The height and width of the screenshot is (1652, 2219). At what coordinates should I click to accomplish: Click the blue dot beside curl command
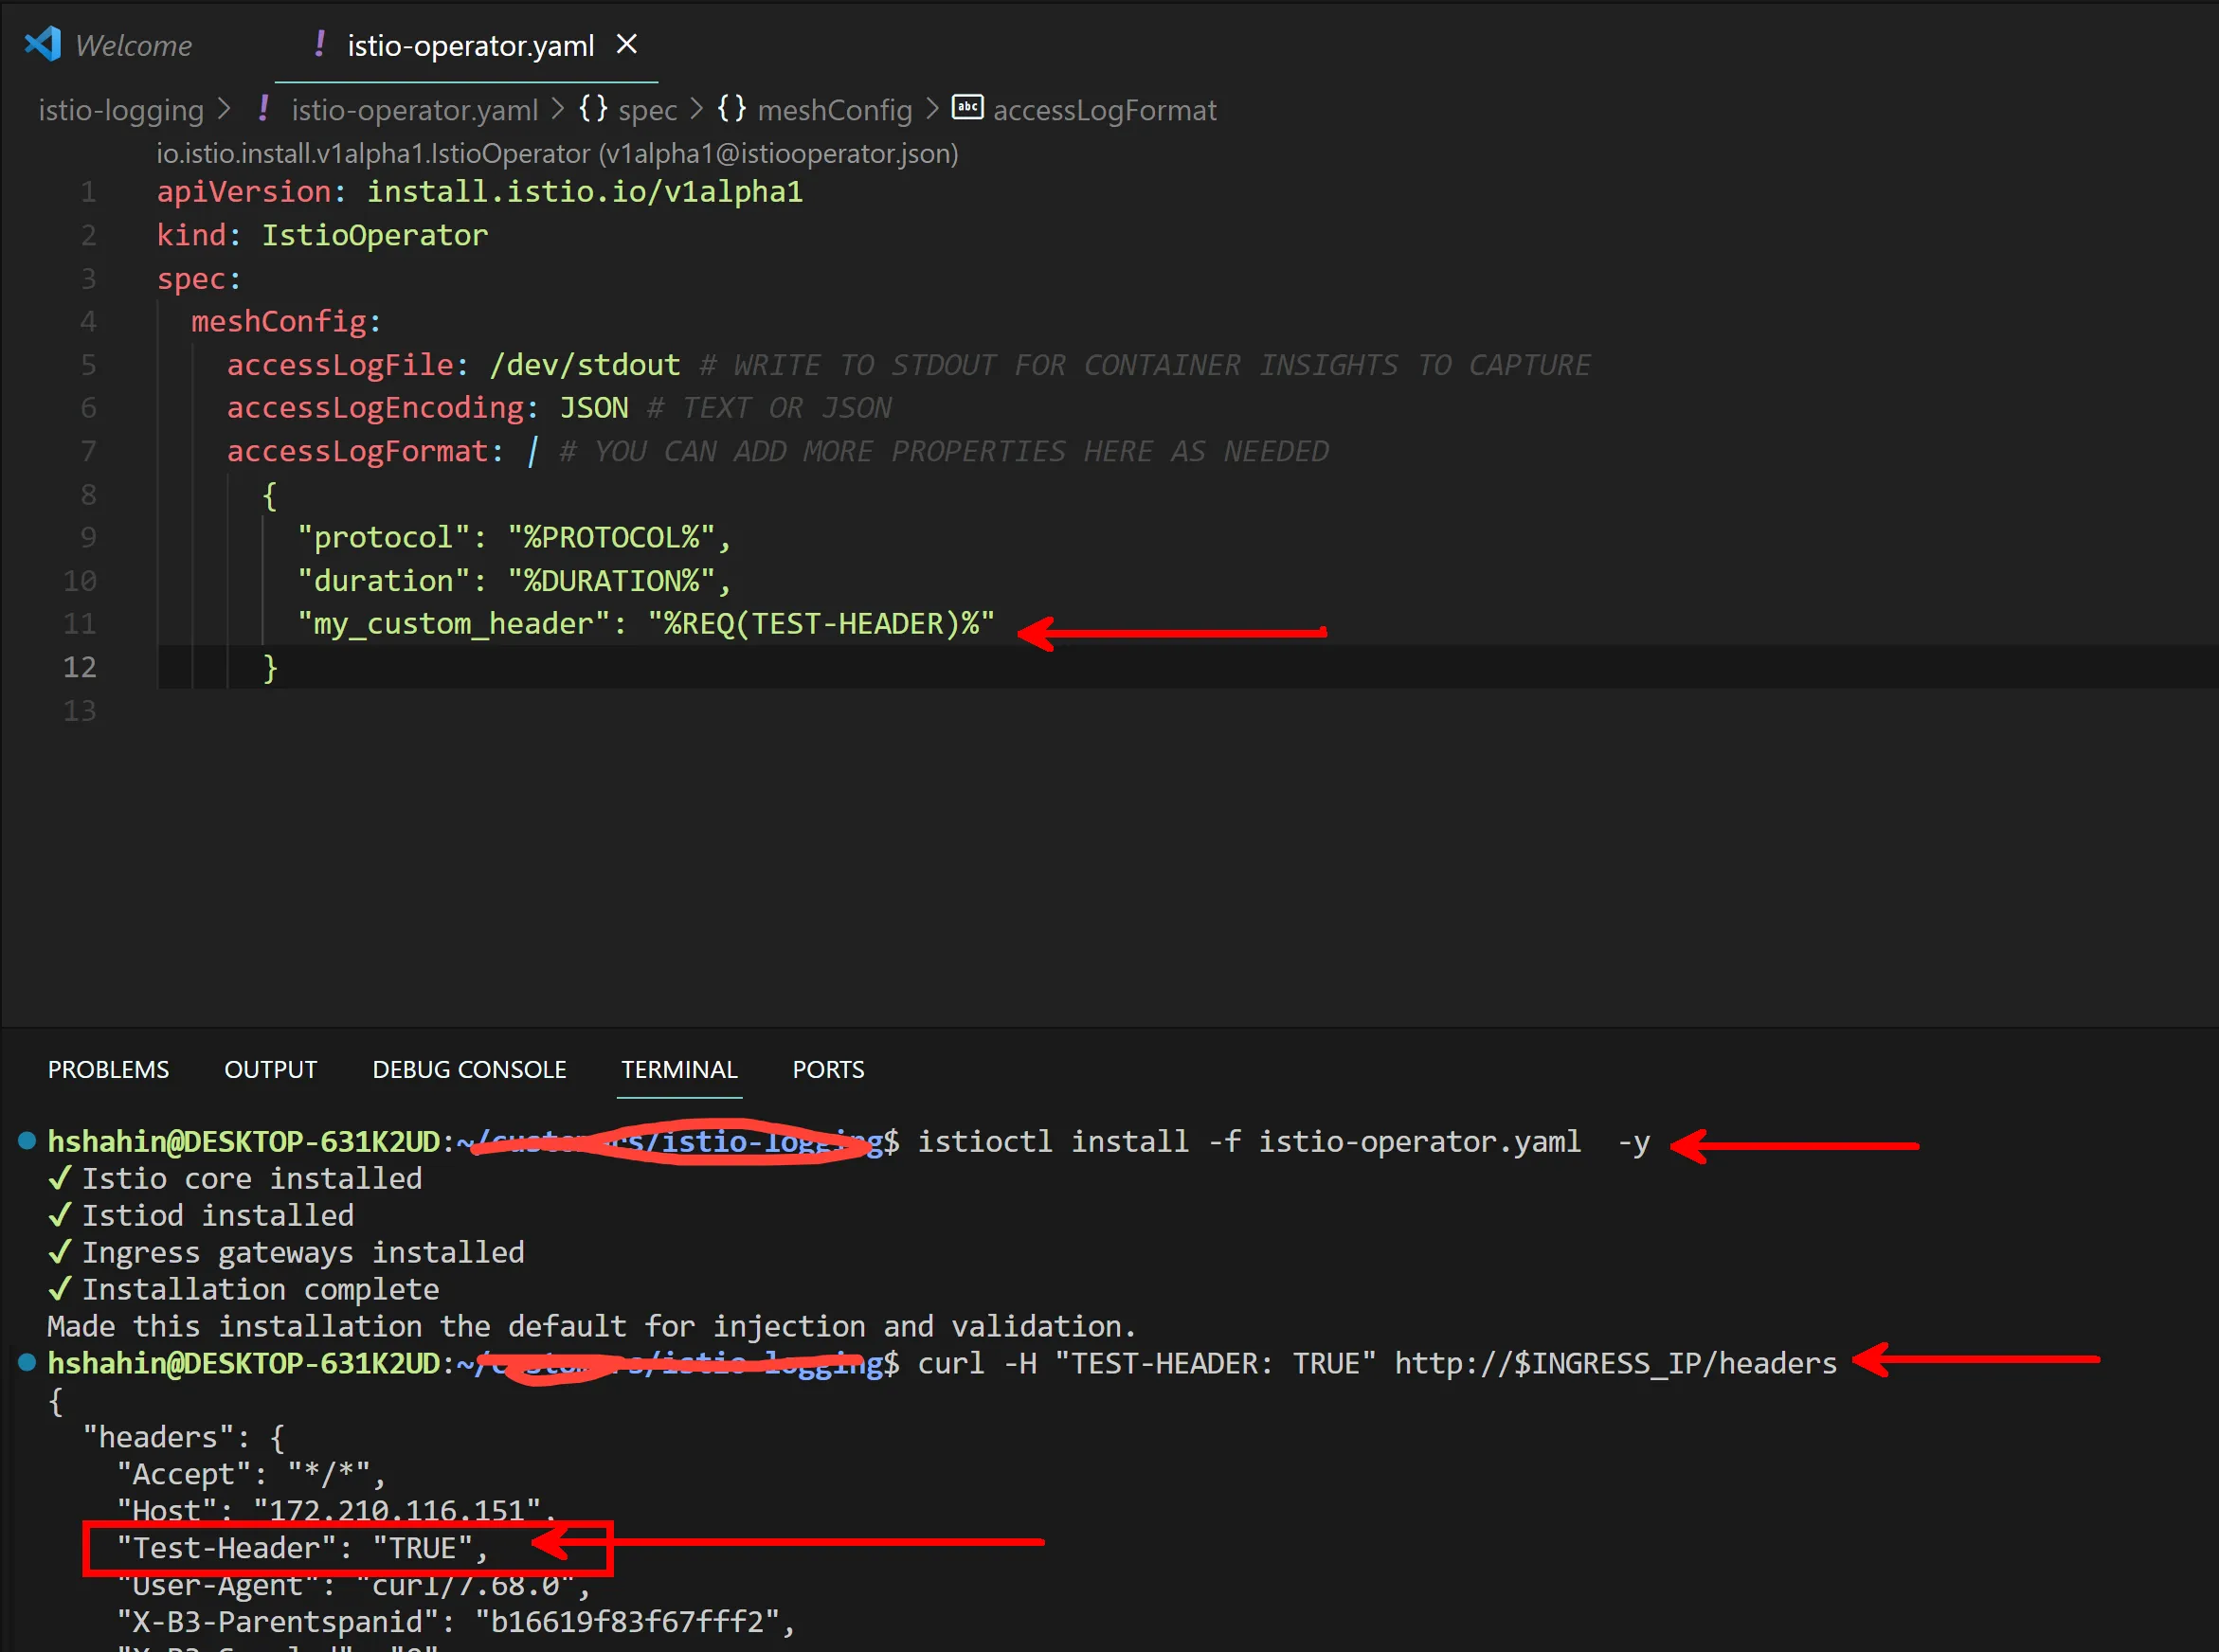(x=28, y=1362)
